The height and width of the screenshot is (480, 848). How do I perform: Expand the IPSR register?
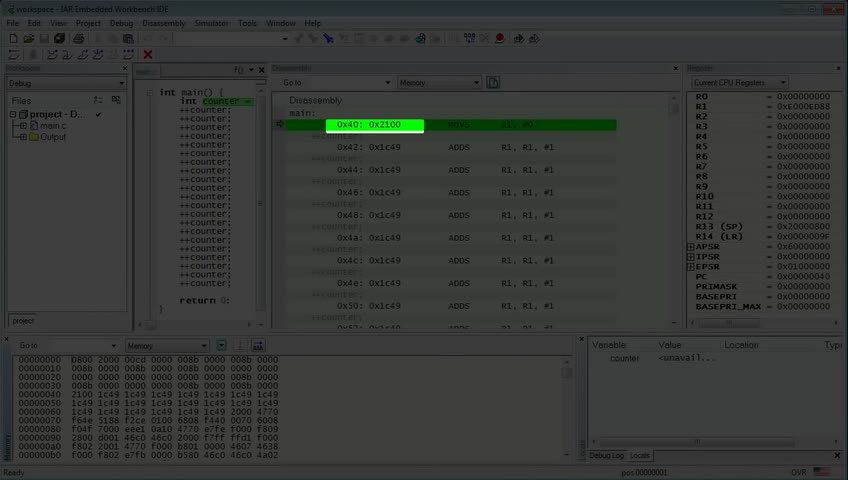[691, 257]
